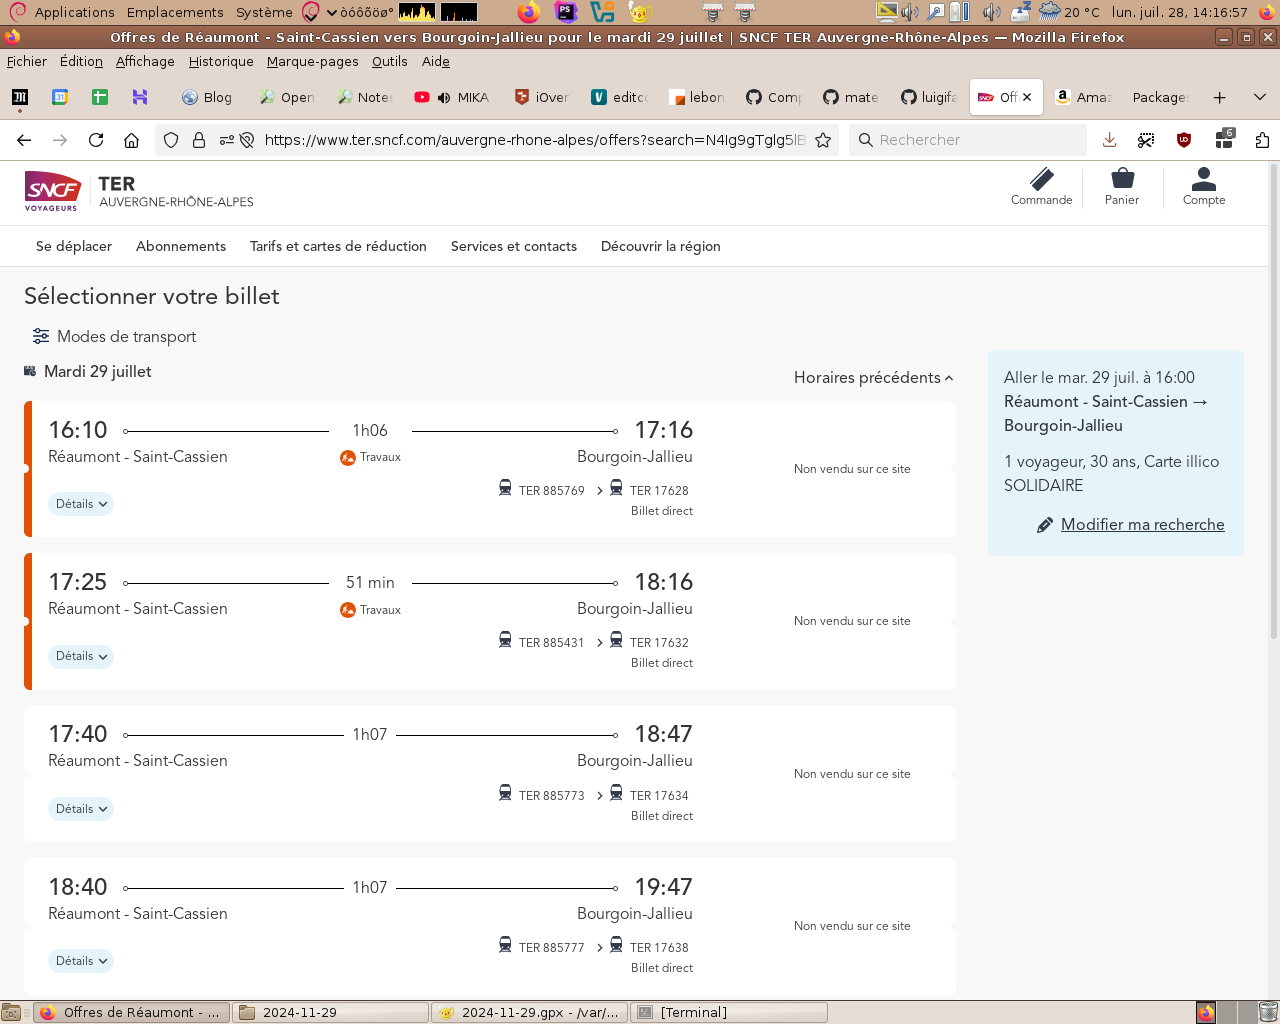Screen dimensions: 1280x1024
Task: Open the uBlock Origin shield extension icon
Action: click(1184, 140)
